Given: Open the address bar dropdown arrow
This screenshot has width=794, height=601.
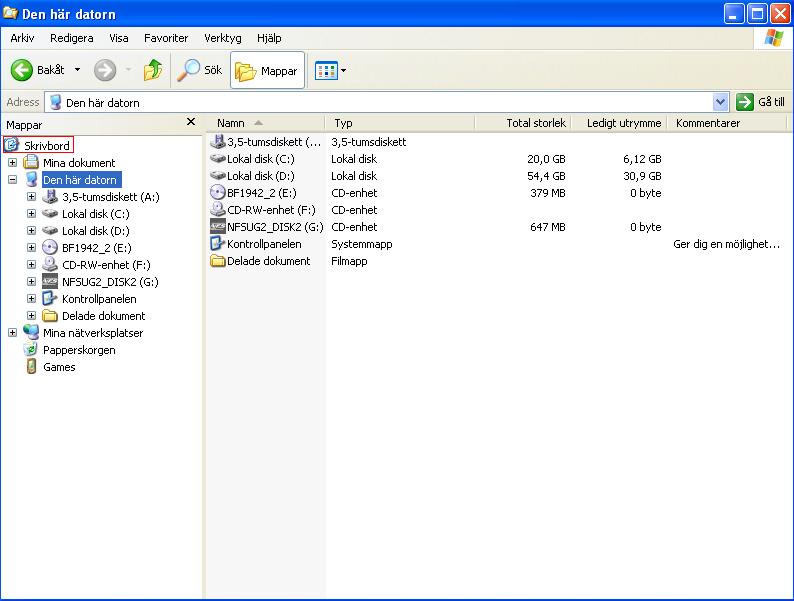Looking at the screenshot, I should [x=720, y=102].
